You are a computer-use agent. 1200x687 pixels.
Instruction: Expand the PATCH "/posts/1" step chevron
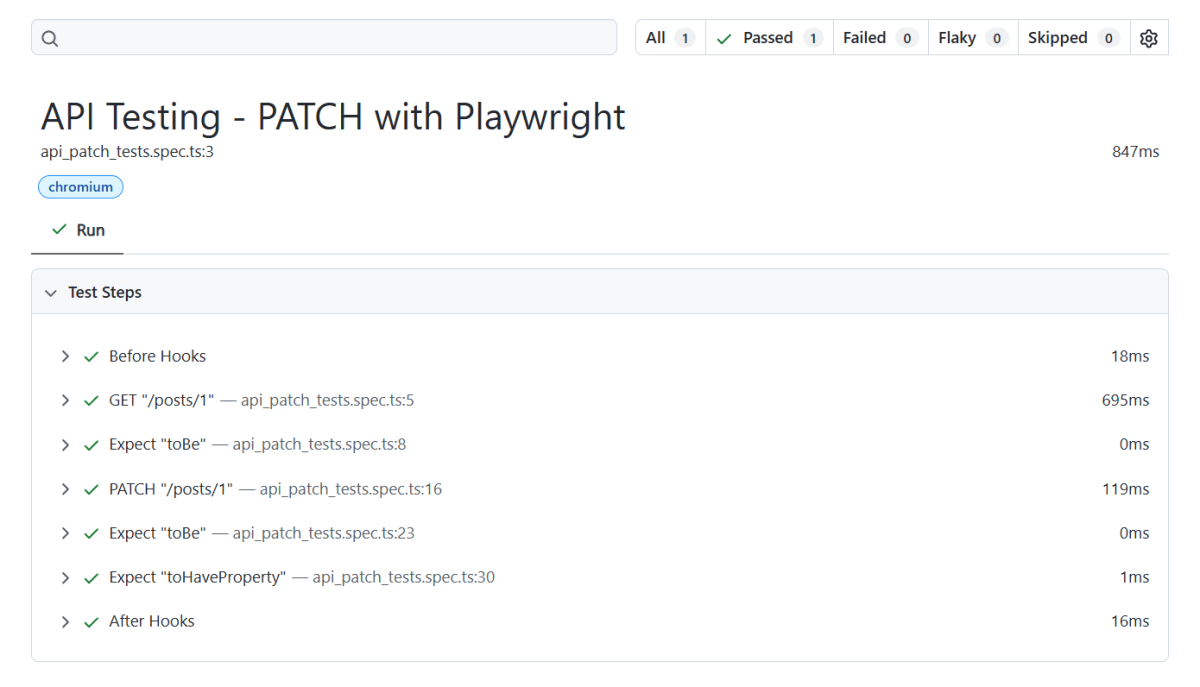[65, 489]
